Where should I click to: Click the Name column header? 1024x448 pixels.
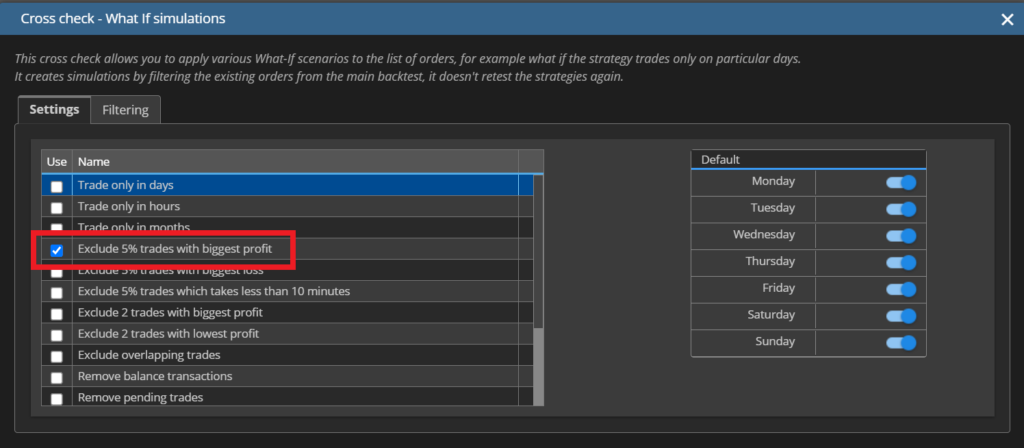click(294, 161)
